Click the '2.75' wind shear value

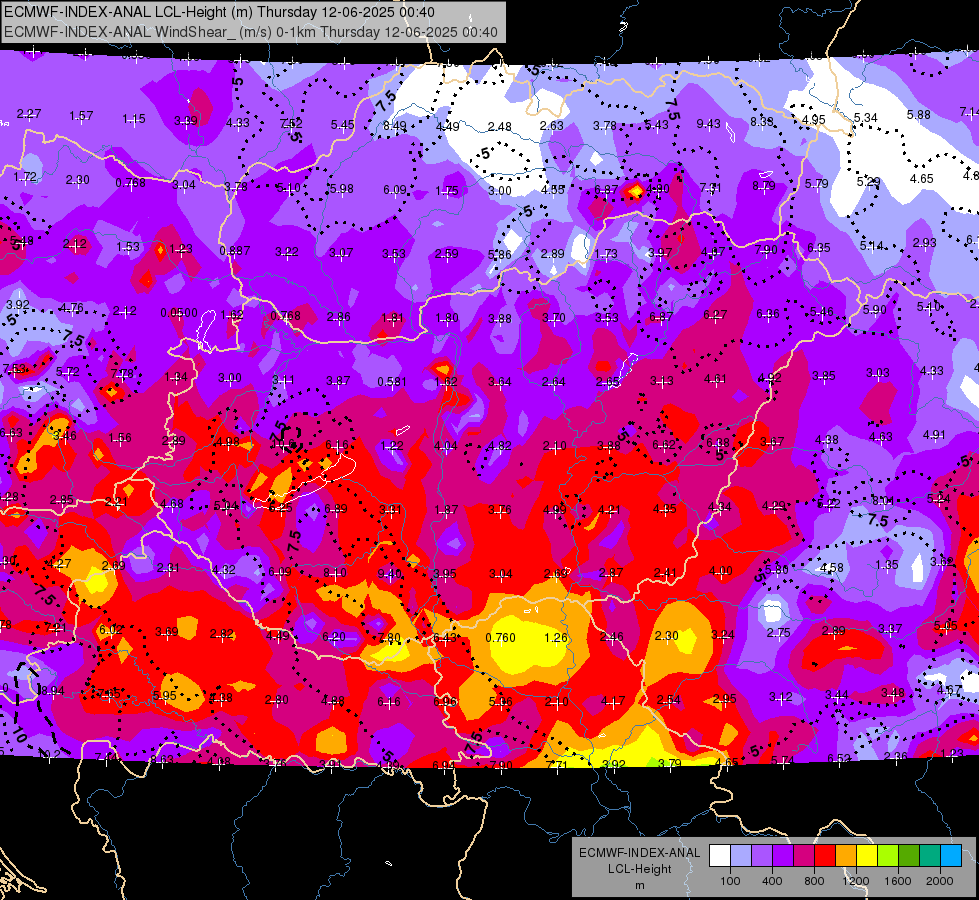(779, 633)
